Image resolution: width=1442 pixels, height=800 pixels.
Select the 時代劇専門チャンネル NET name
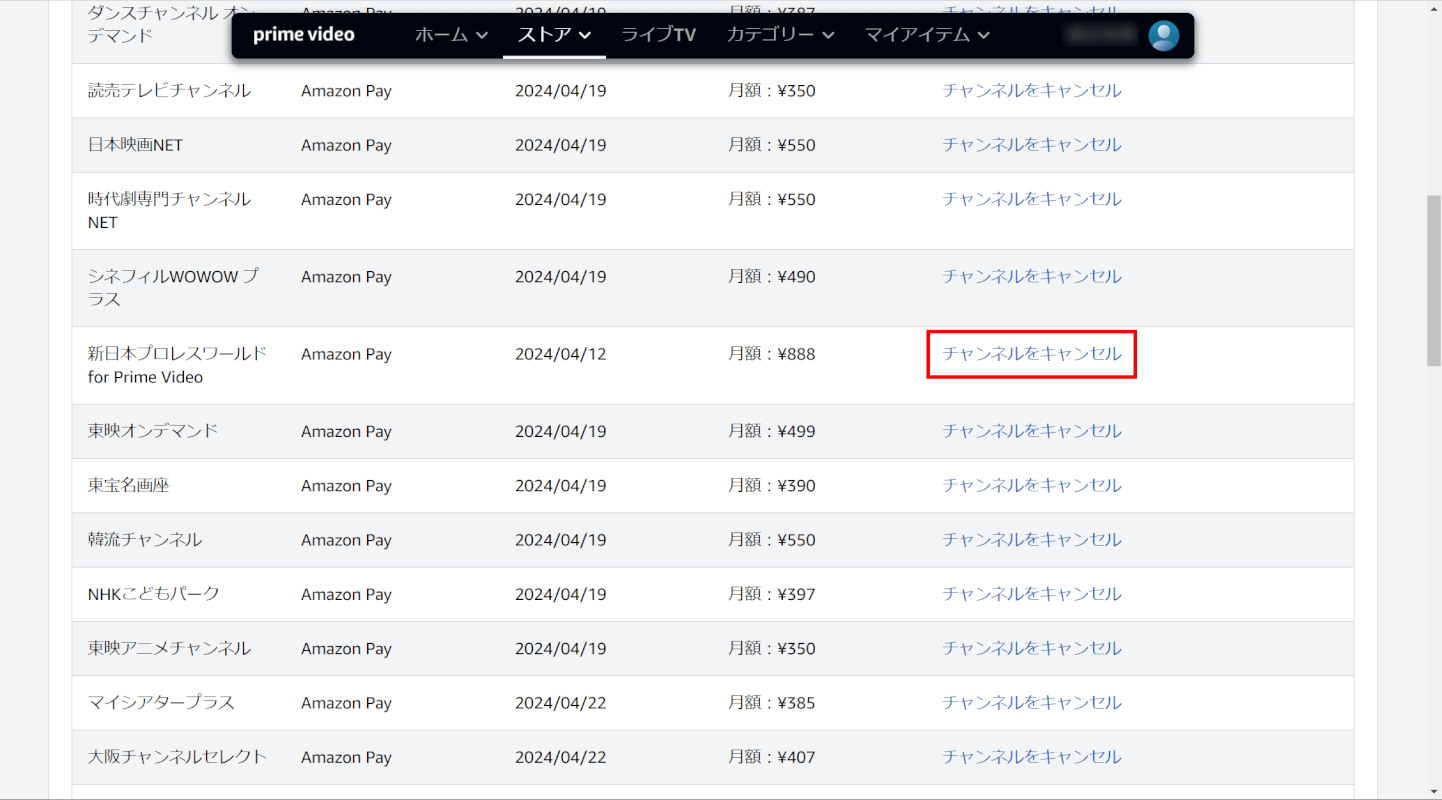point(169,211)
